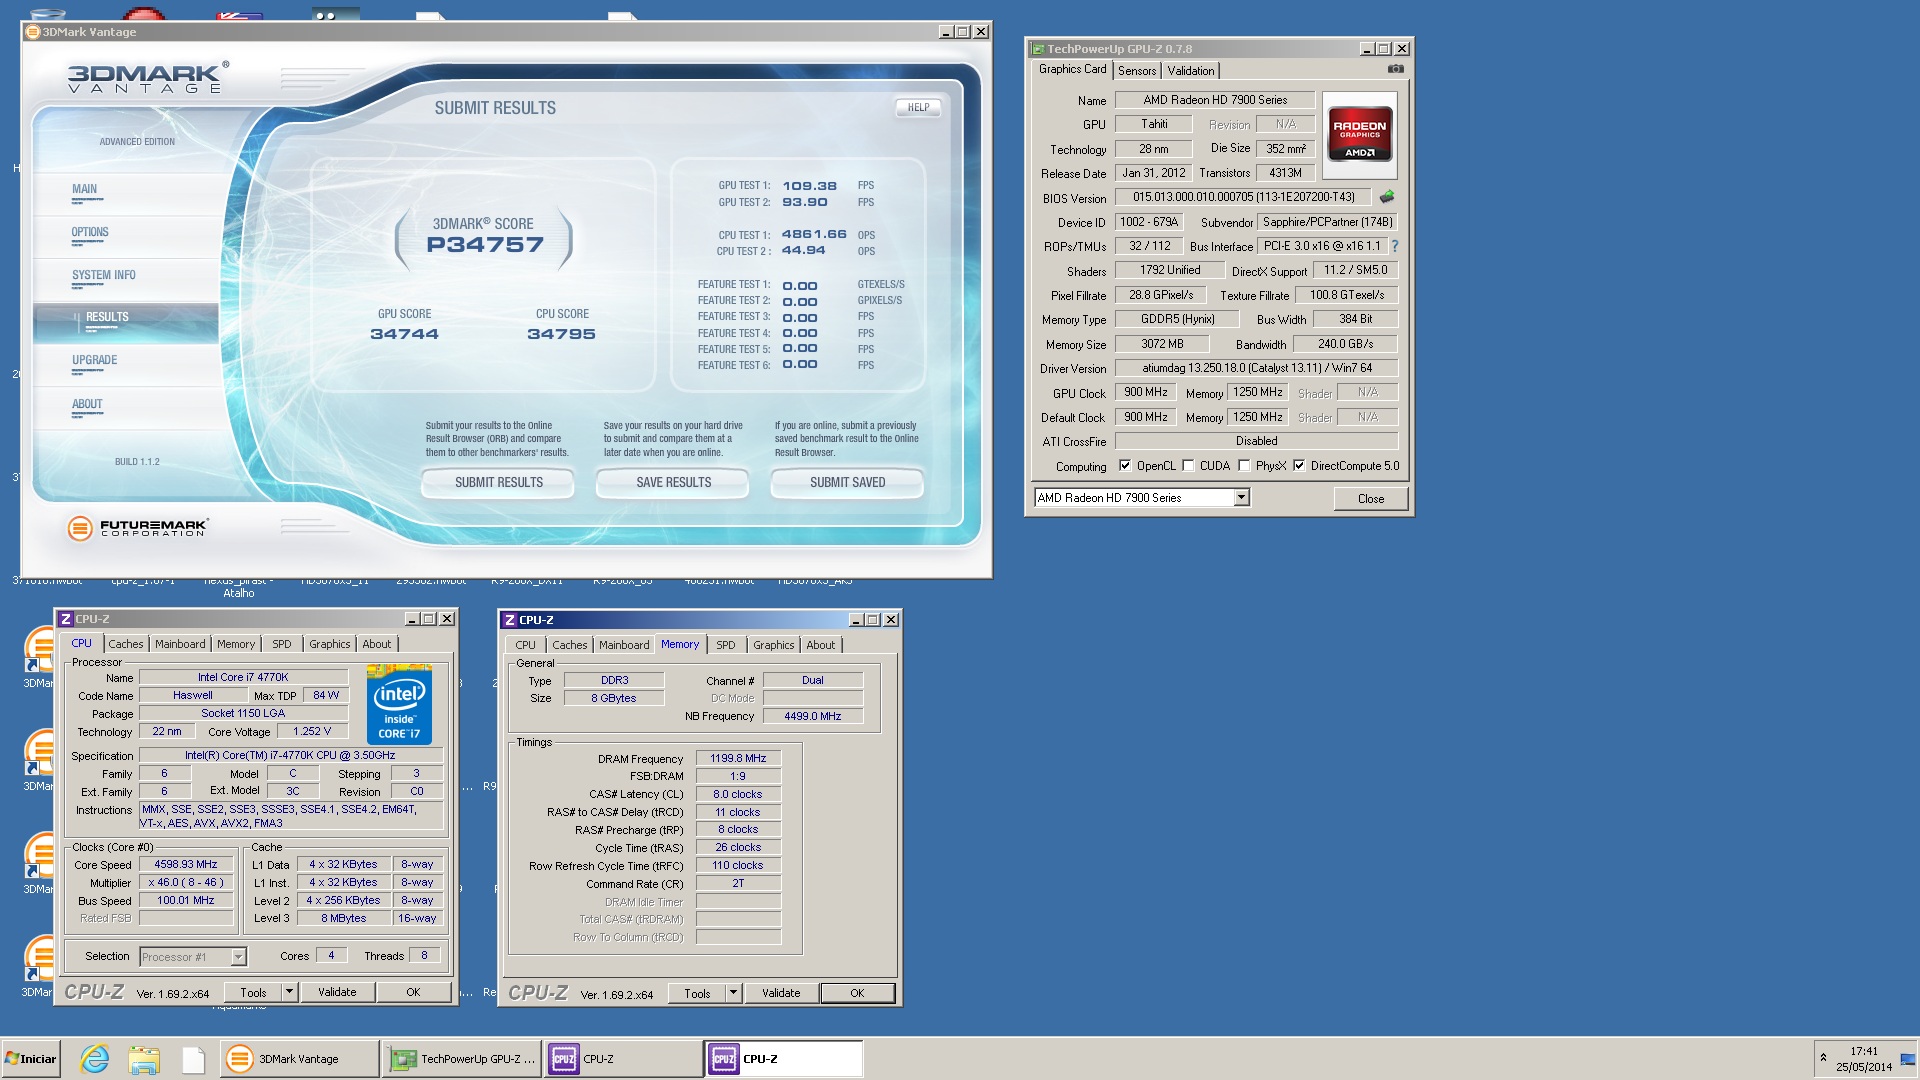Click the Save Results button
1920x1080 pixels.
[x=673, y=483]
